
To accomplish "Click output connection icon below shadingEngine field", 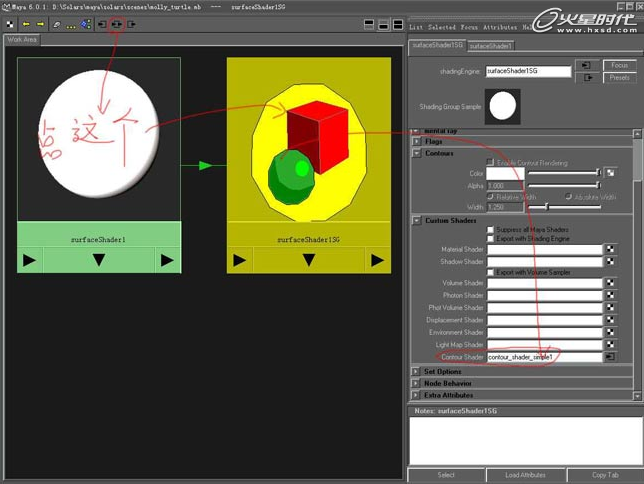I will (x=586, y=78).
